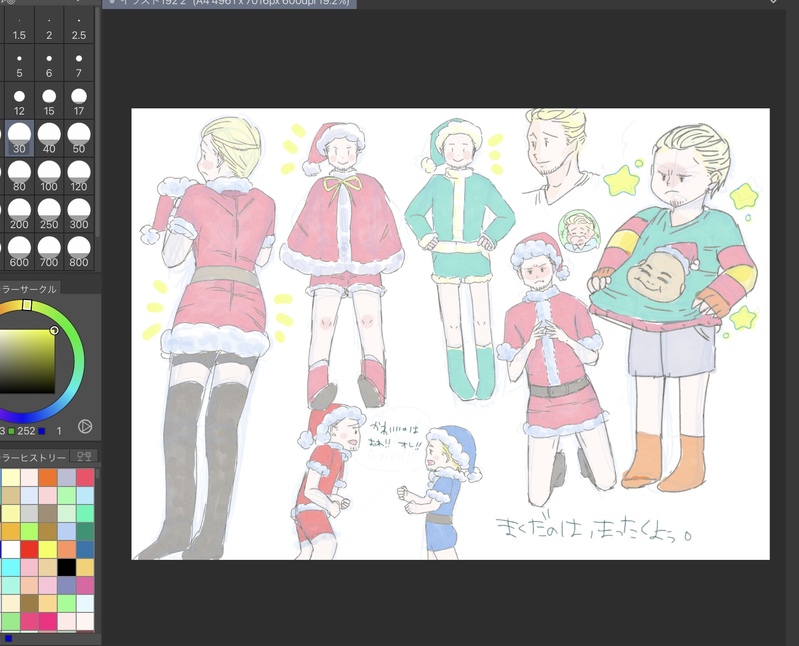The height and width of the screenshot is (646, 799).
Task: Pick the black swatch in color history
Action: 67,567
